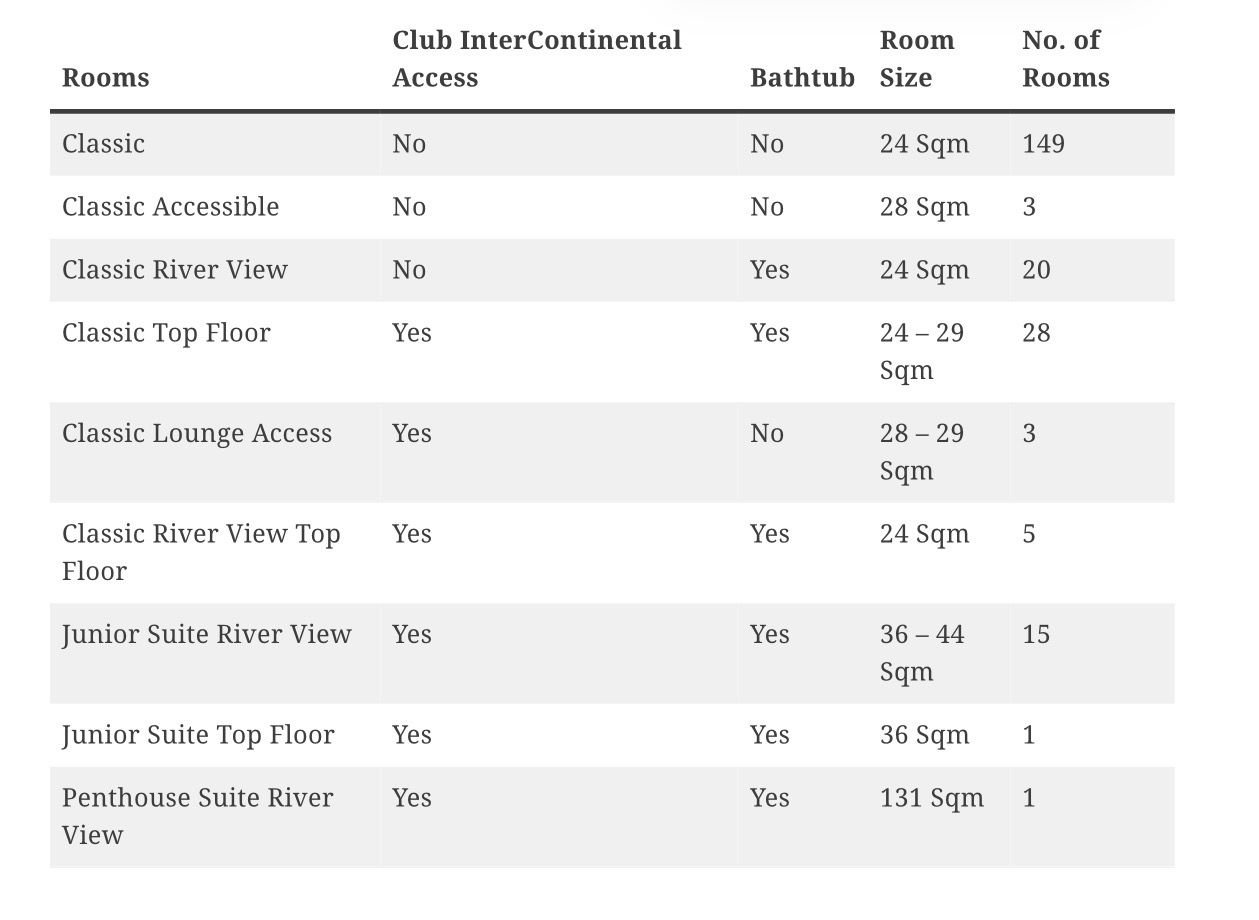Select the Classic Lounge Access row label
The height and width of the screenshot is (920, 1259).
197,434
